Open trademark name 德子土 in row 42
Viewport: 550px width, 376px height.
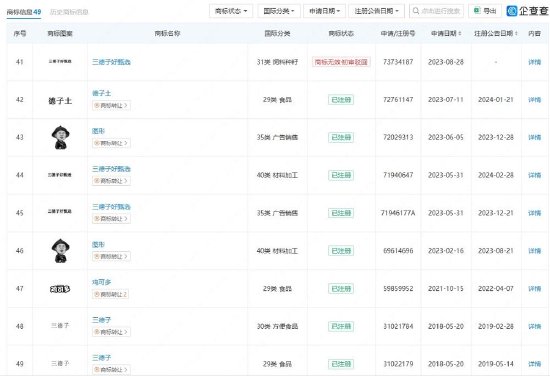pos(101,93)
